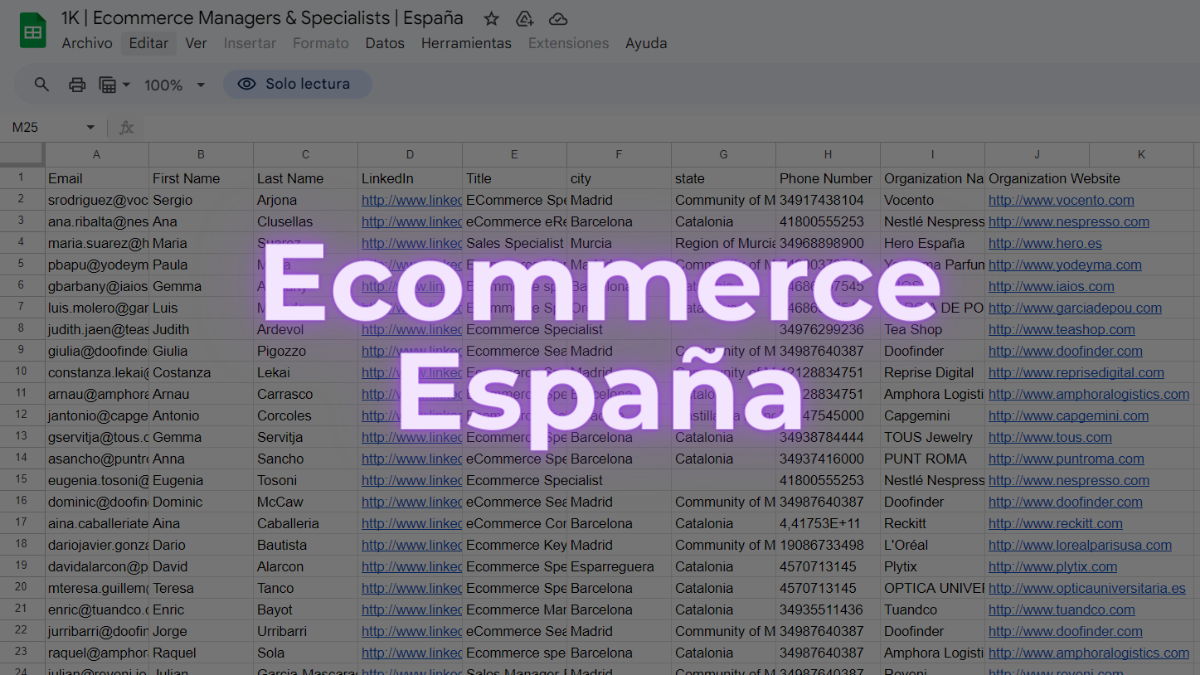This screenshot has height=675, width=1200.
Task: Select the 'PUNT ROMA' organization cell
Action: point(932,459)
